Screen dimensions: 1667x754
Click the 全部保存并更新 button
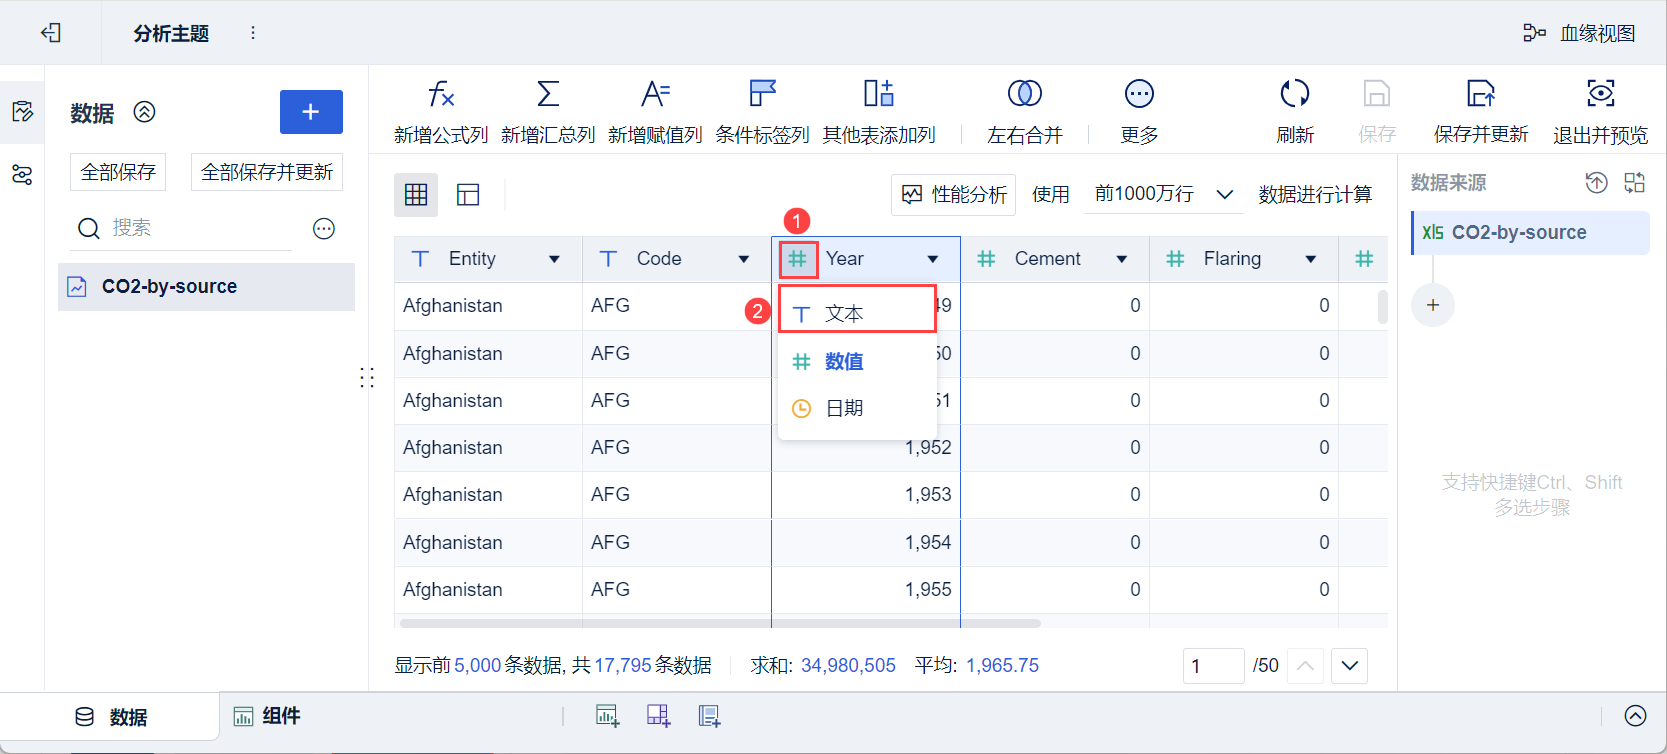click(x=267, y=172)
